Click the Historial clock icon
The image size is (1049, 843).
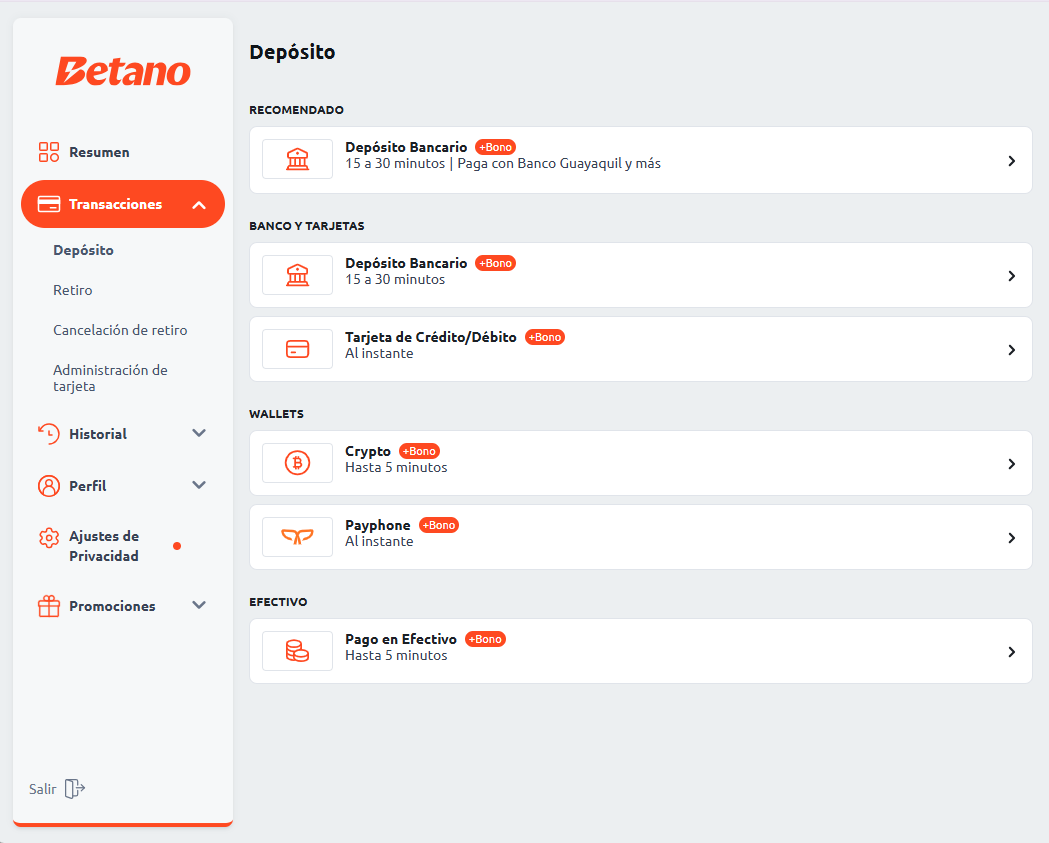pyautogui.click(x=49, y=434)
